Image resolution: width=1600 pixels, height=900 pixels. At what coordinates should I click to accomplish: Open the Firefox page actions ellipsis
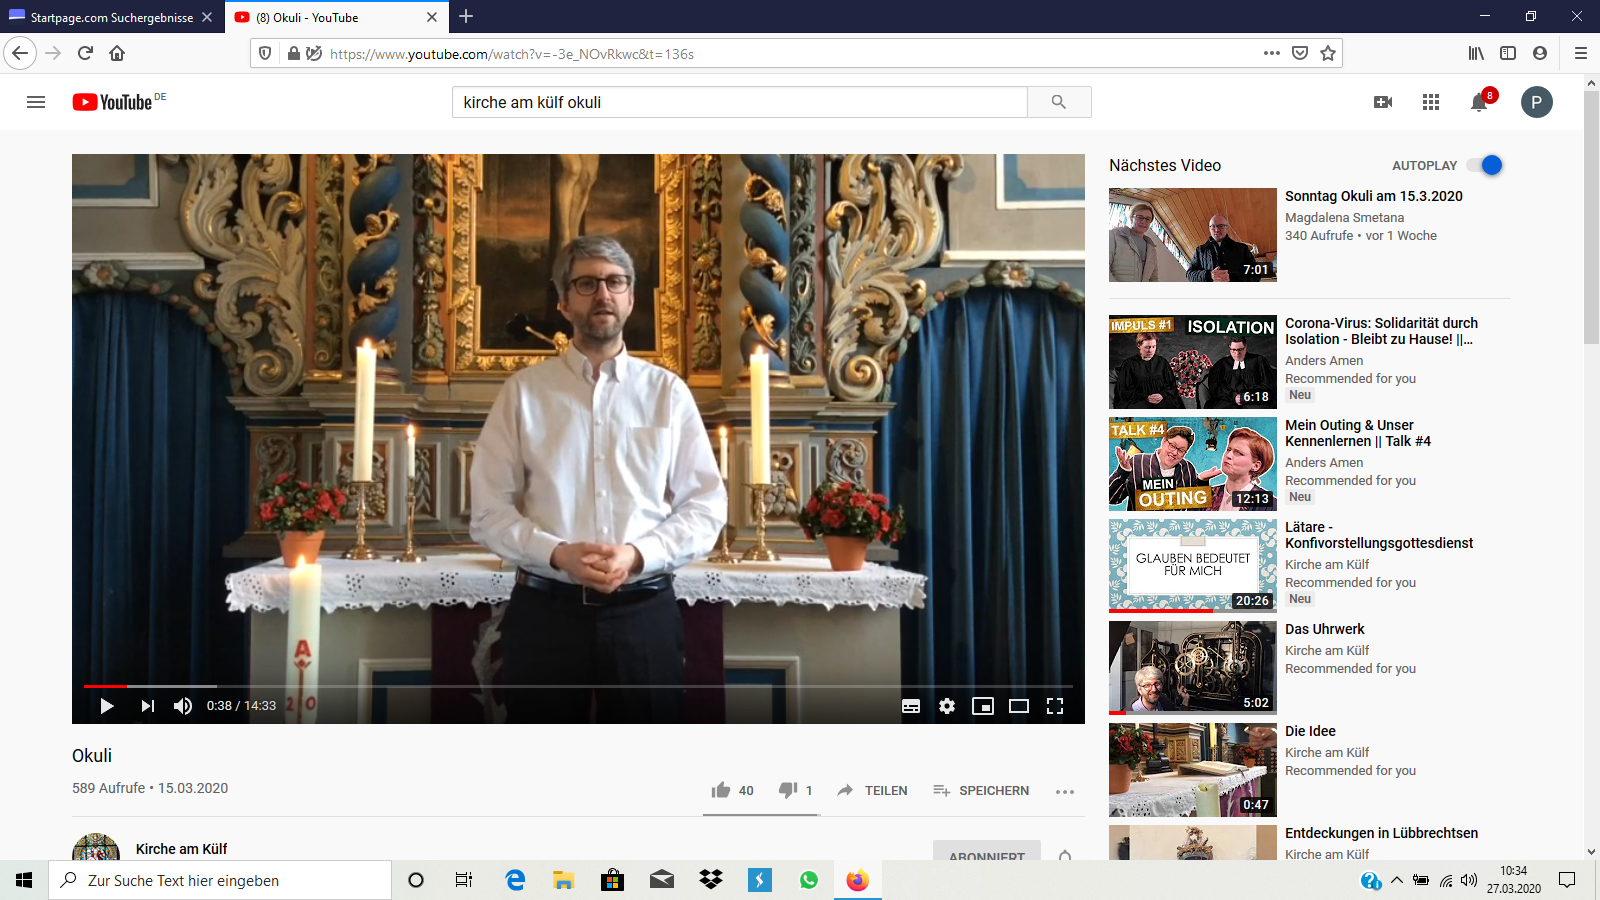tap(1271, 53)
